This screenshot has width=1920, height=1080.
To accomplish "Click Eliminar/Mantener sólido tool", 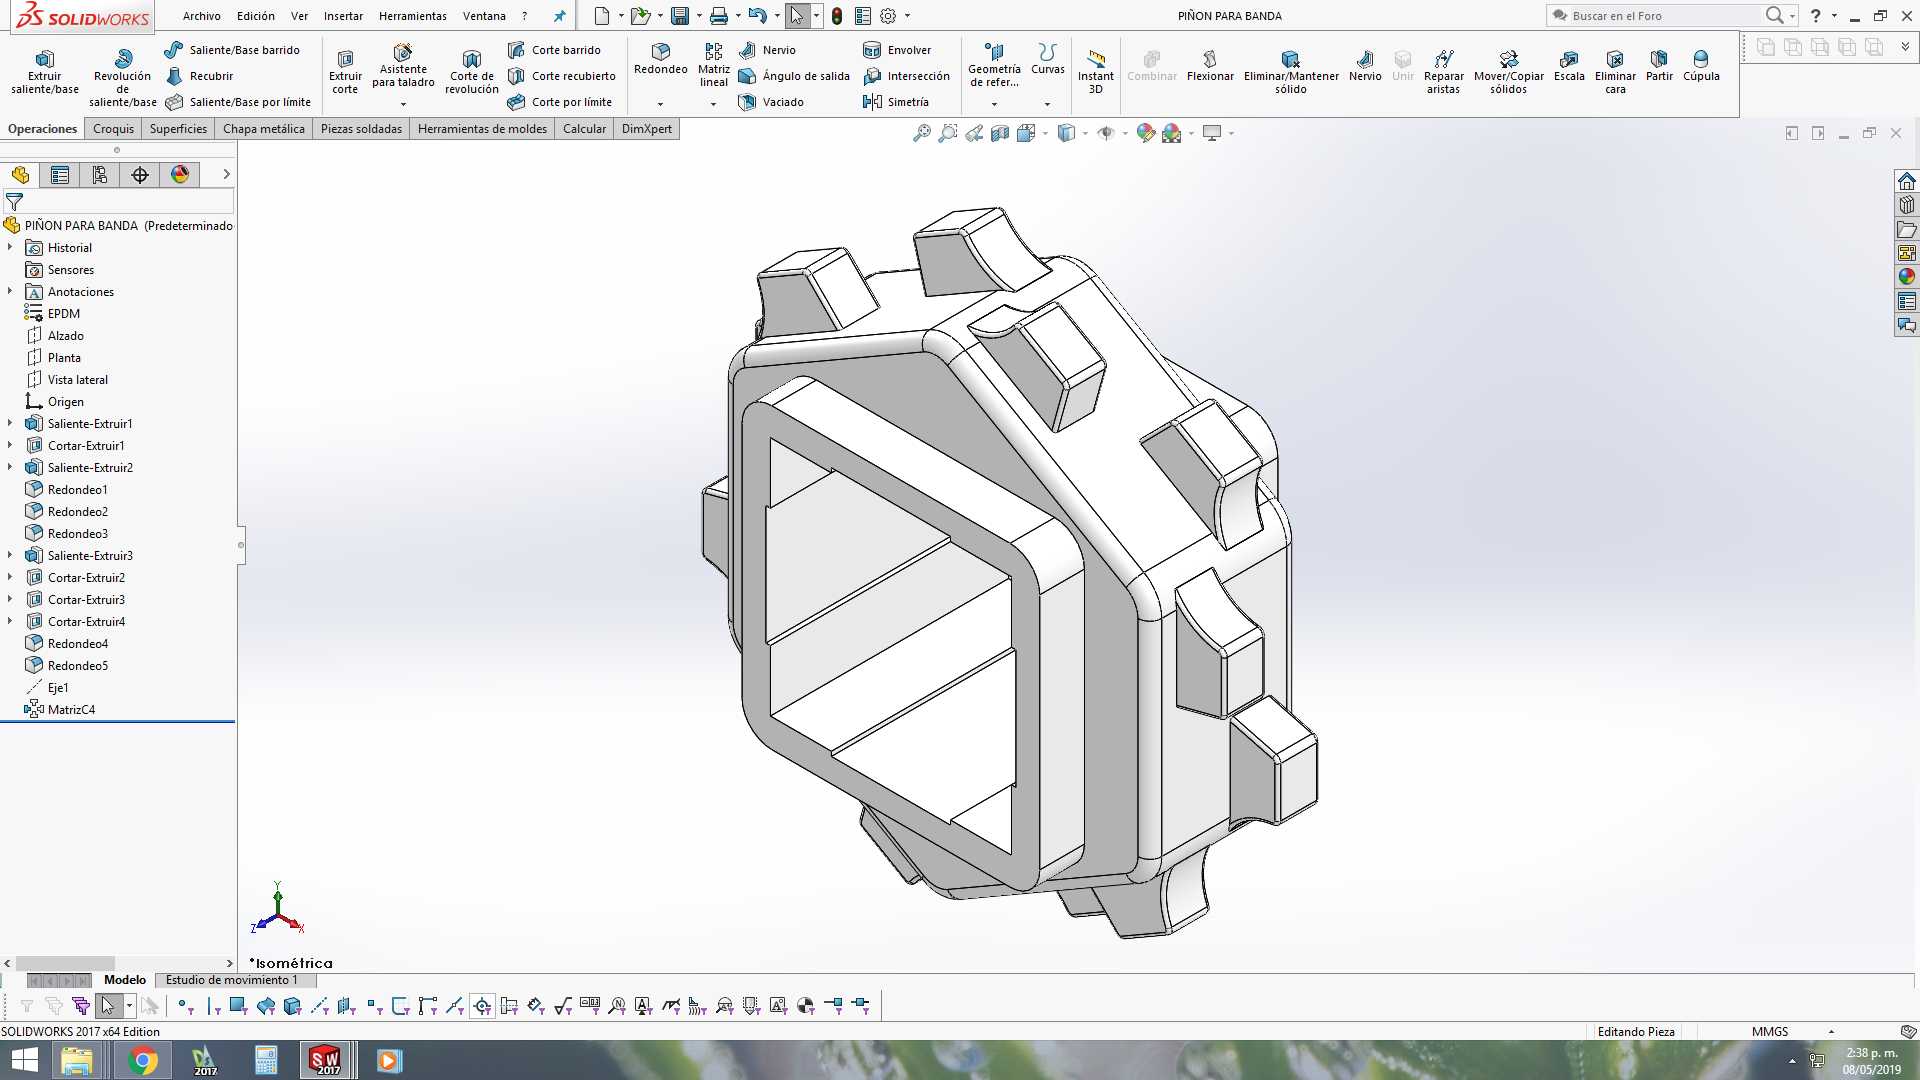I will 1291,72.
